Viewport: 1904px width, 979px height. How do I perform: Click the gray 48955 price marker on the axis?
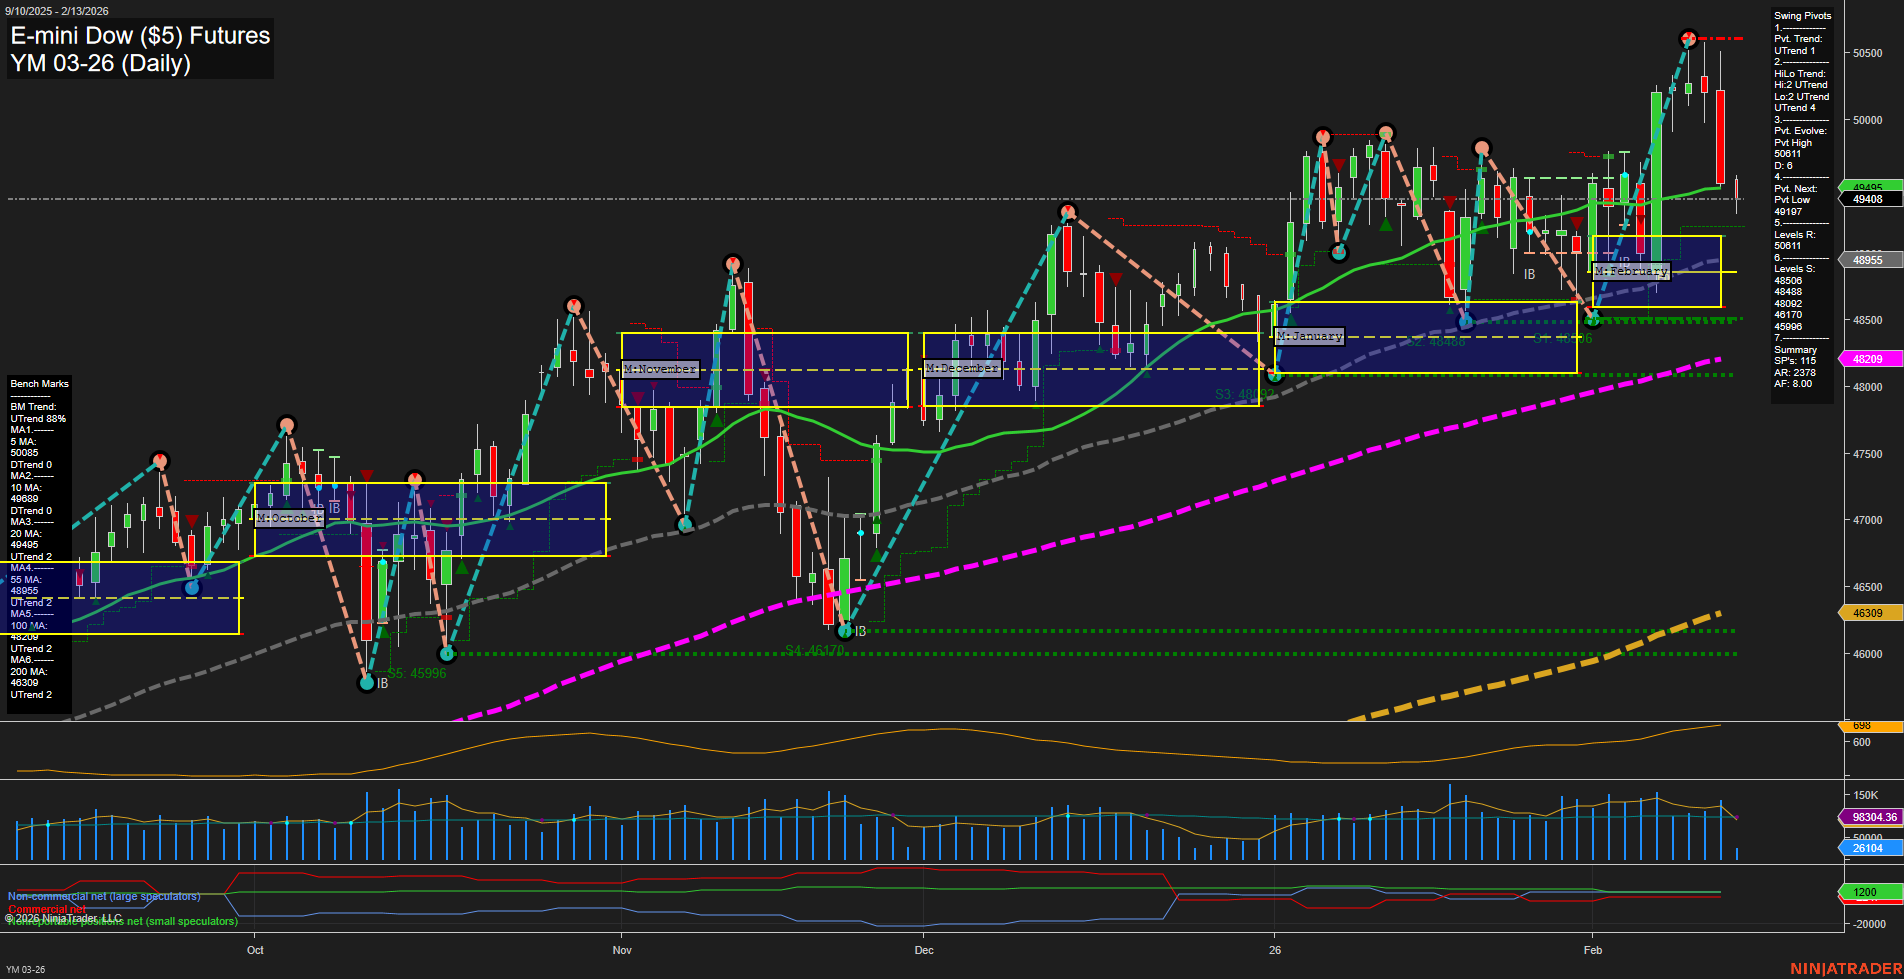[1868, 259]
